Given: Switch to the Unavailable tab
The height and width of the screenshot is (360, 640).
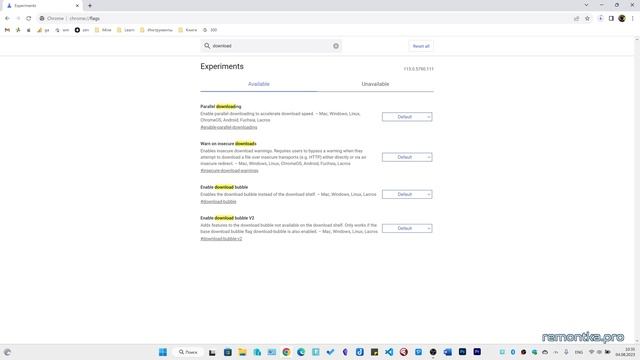Looking at the screenshot, I should 375,84.
